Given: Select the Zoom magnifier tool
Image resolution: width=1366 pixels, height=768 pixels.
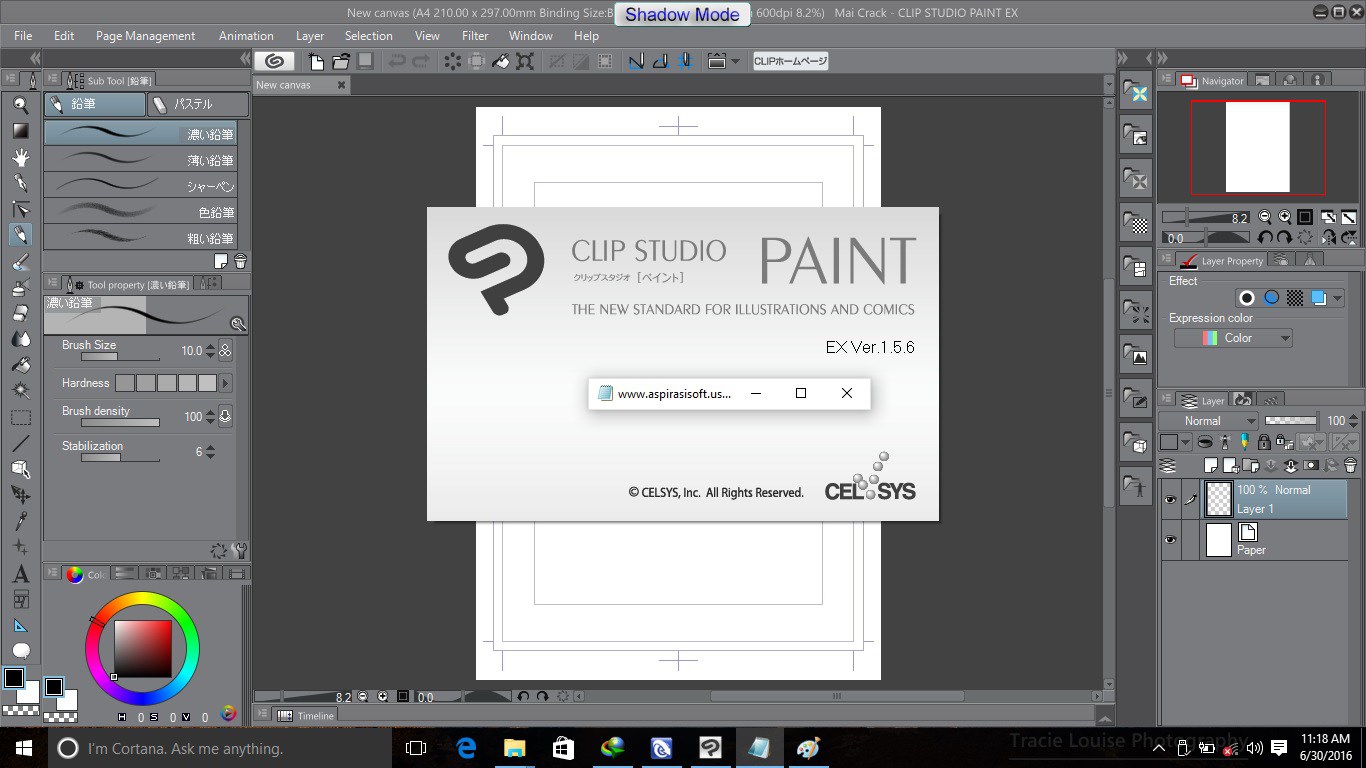Looking at the screenshot, I should point(20,104).
